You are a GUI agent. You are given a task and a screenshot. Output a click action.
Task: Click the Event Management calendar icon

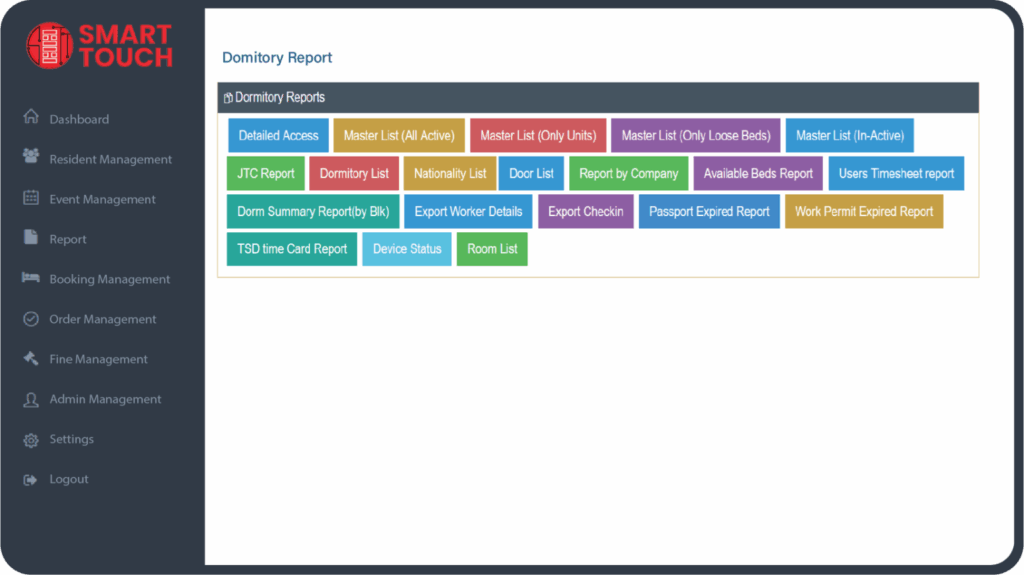point(31,198)
